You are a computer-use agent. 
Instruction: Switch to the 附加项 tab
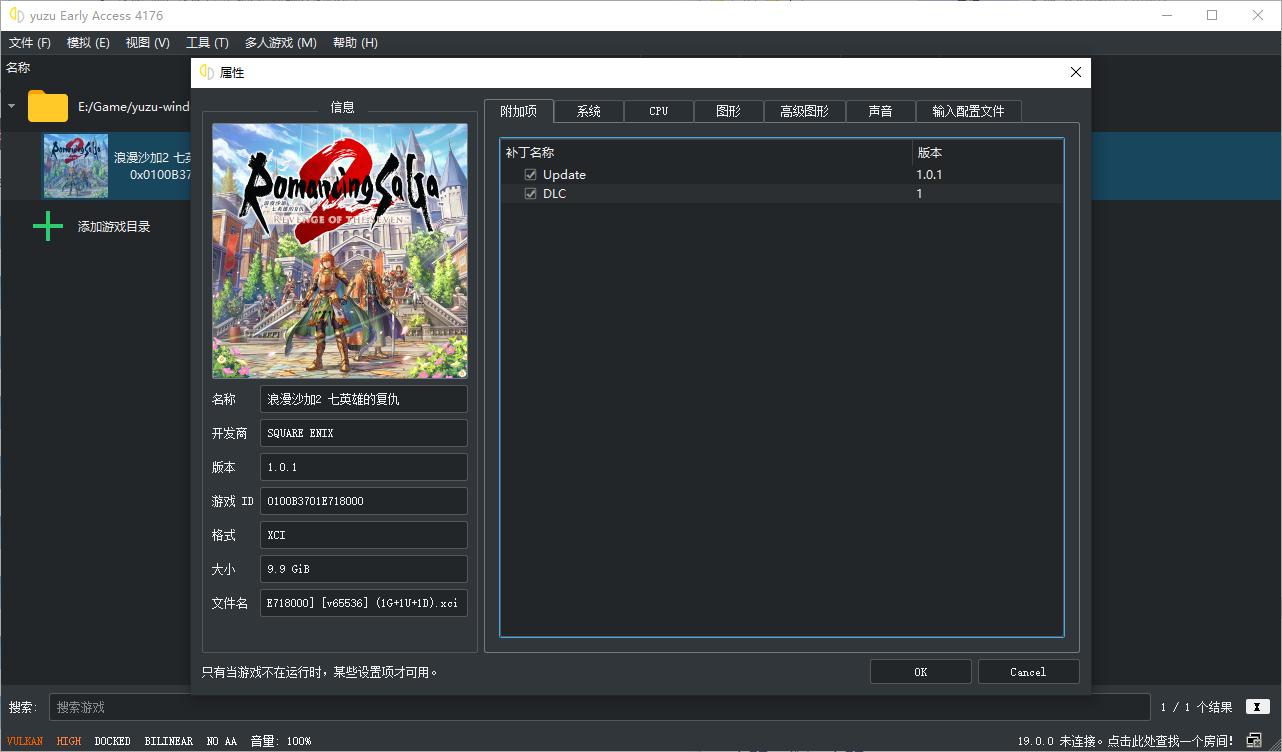pyautogui.click(x=519, y=111)
